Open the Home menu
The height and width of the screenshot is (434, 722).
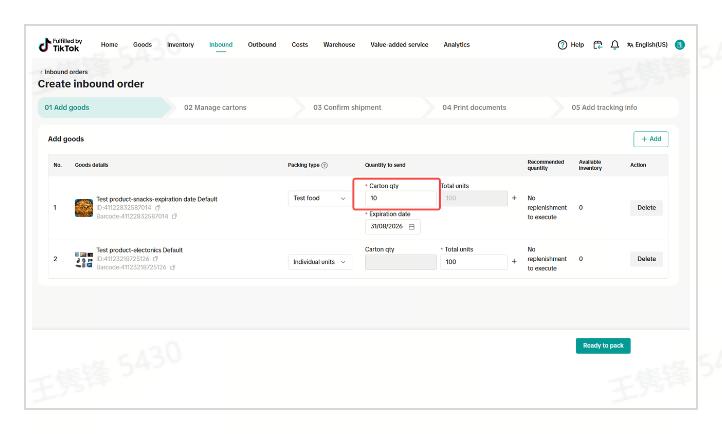coord(109,45)
